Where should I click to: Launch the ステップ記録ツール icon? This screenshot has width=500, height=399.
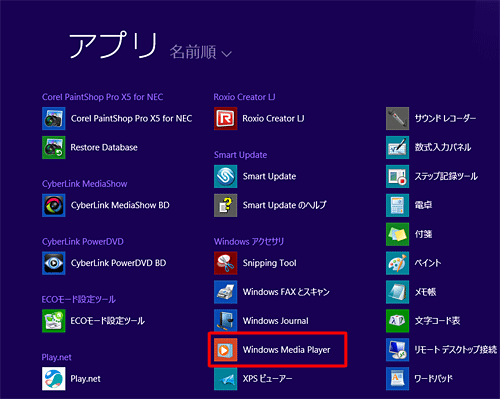coord(398,176)
